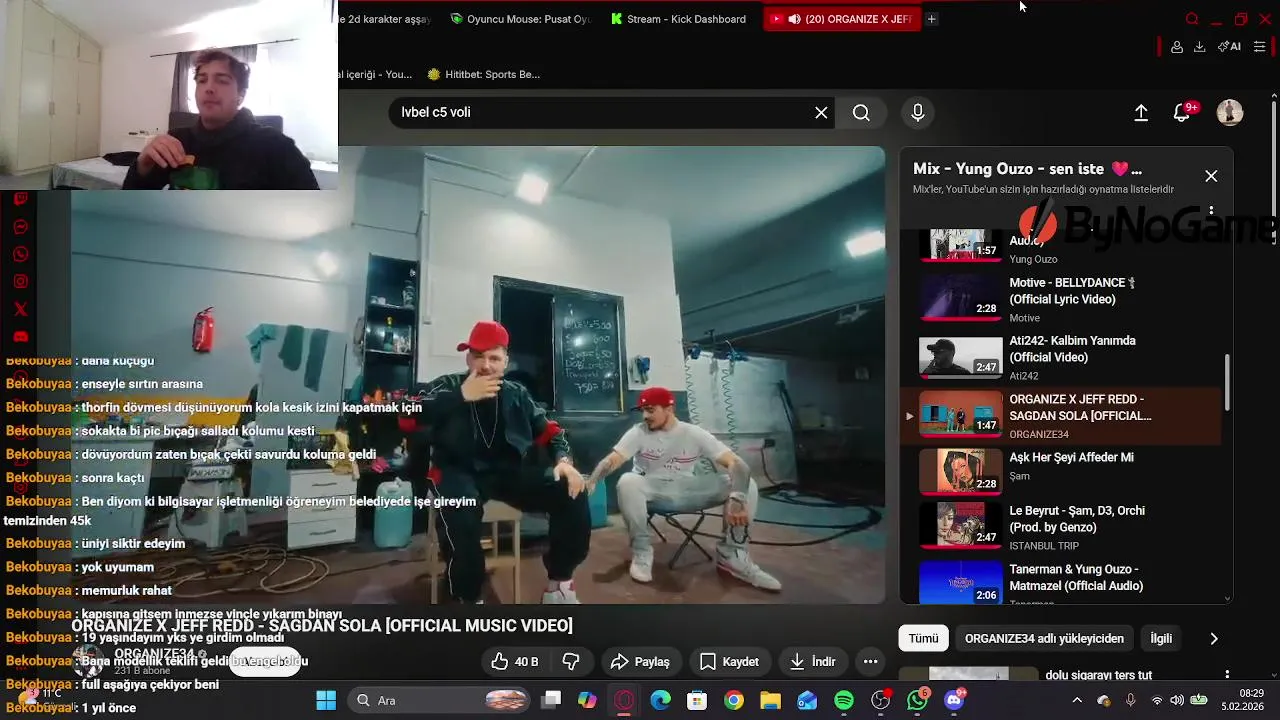
Task: Switch to 'Stream - Kick Dashboard' tab
Action: point(679,19)
